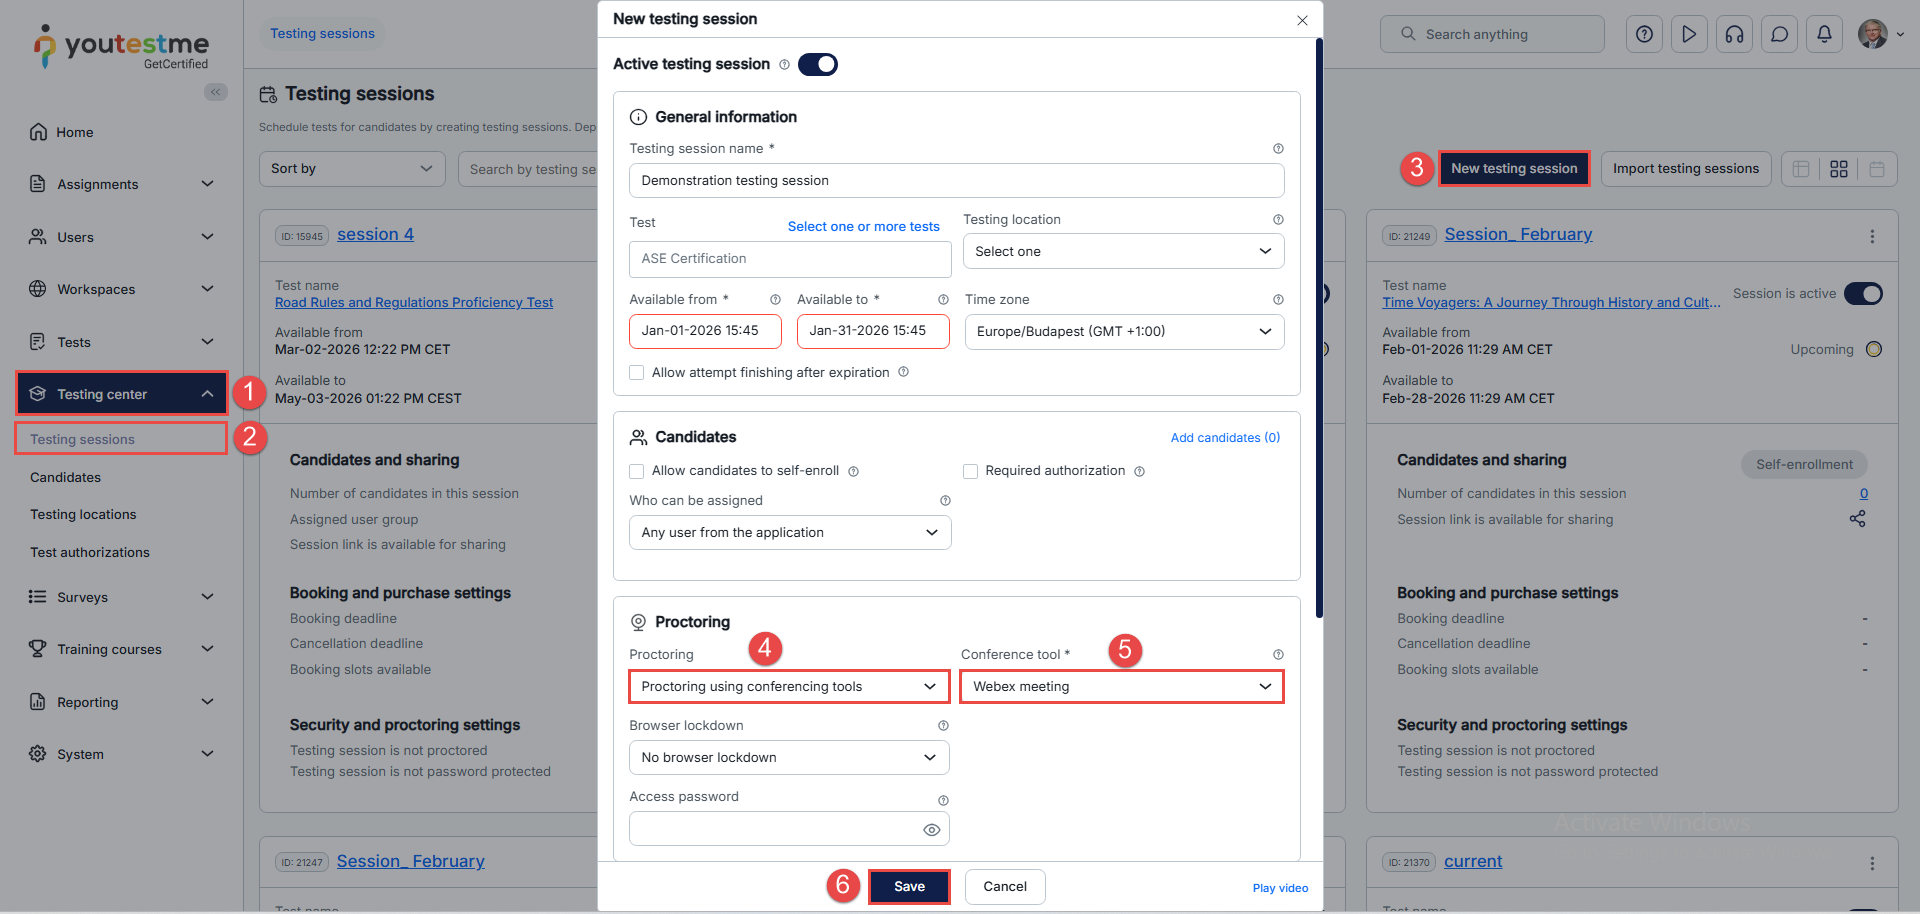The image size is (1920, 914).
Task: Open the play video icon in header
Action: tap(1689, 34)
